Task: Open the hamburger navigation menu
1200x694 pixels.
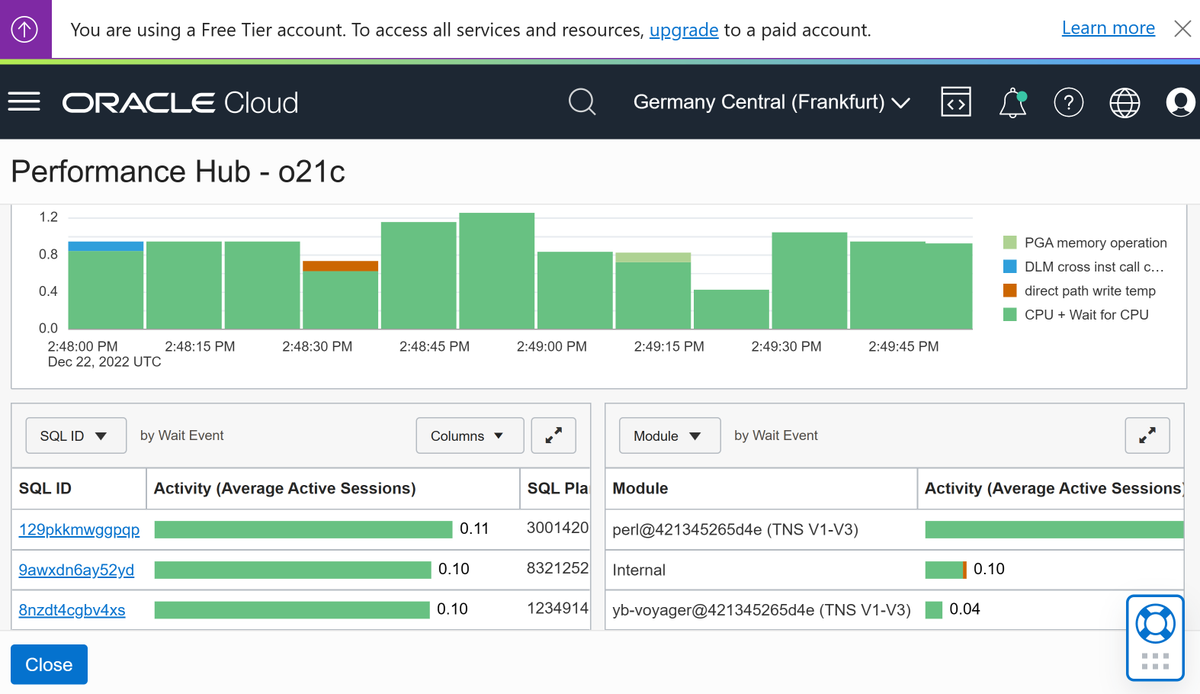Action: point(24,102)
